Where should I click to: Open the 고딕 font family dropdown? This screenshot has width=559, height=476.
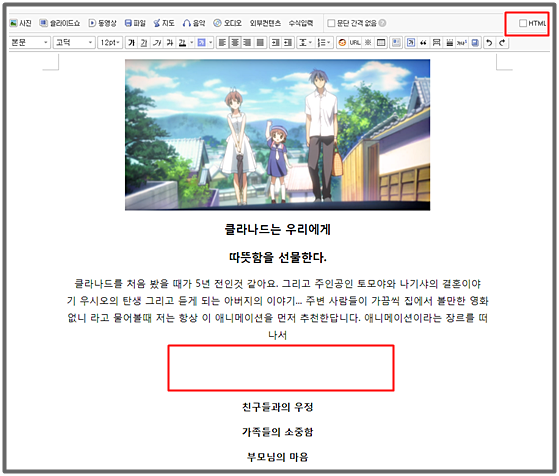[74, 43]
